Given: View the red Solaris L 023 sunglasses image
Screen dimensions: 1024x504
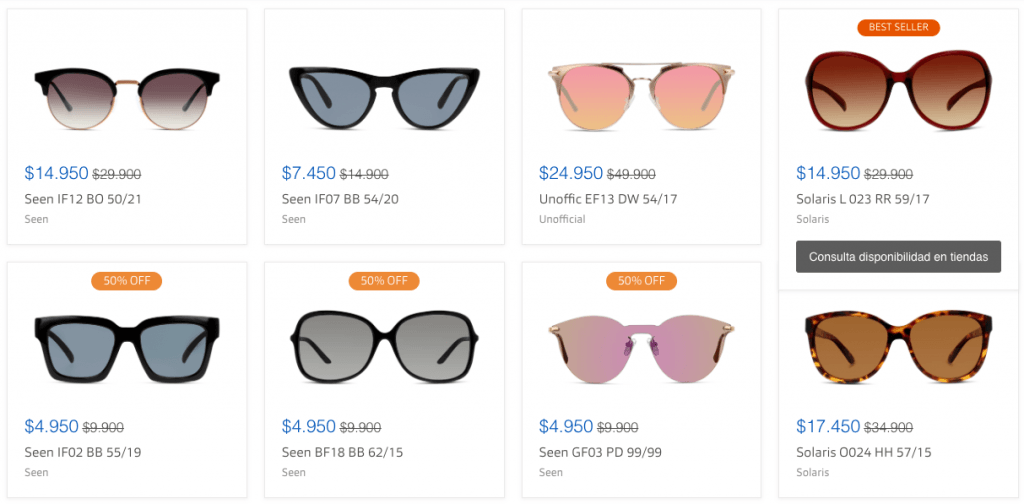Looking at the screenshot, I should (898, 92).
